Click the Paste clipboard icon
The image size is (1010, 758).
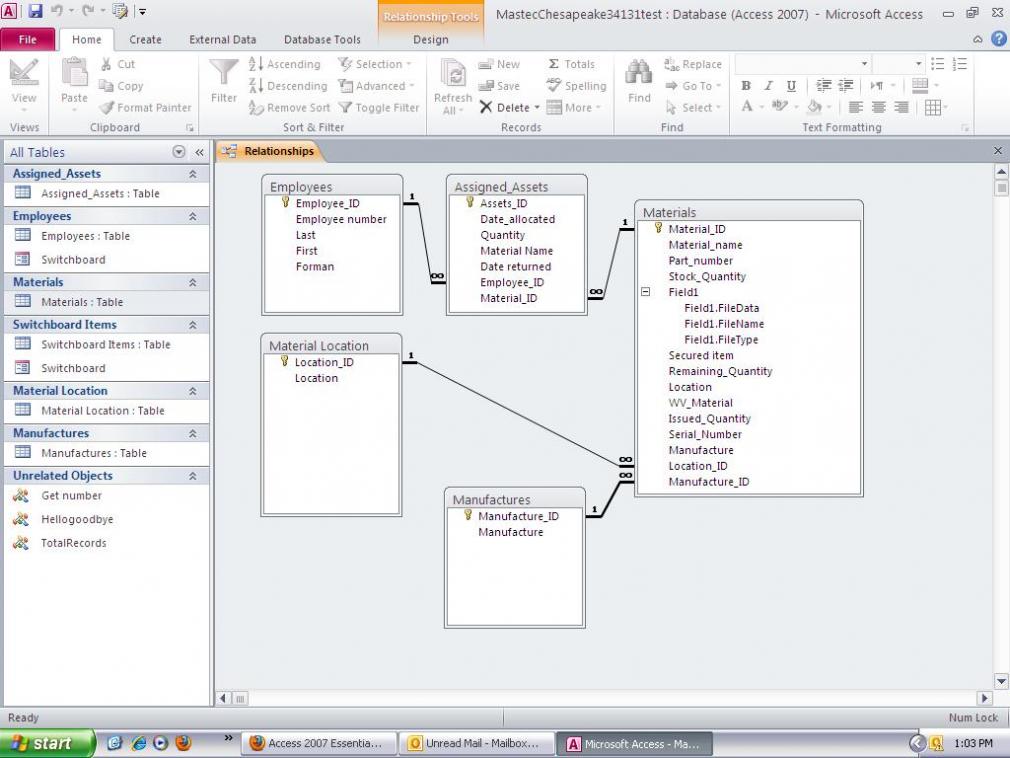74,72
